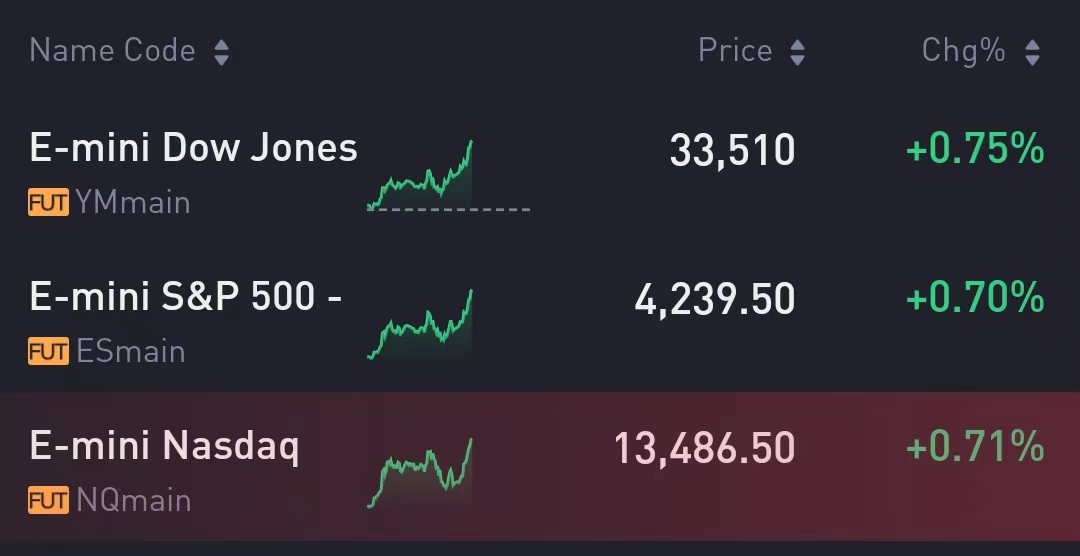Click the FUT badge next to YMmain
This screenshot has width=1080, height=556.
[48, 203]
